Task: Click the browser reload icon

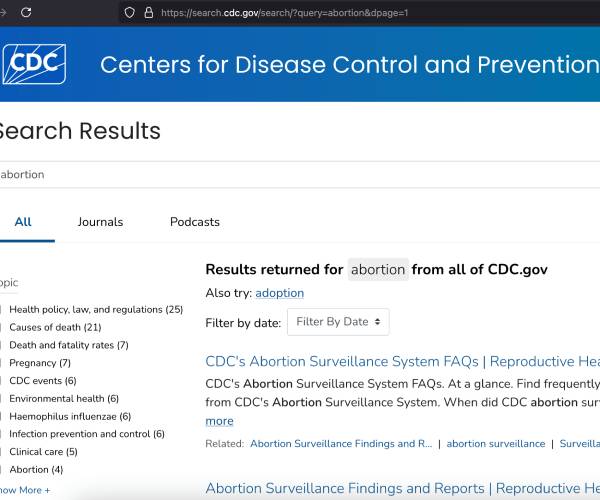Action: point(26,12)
